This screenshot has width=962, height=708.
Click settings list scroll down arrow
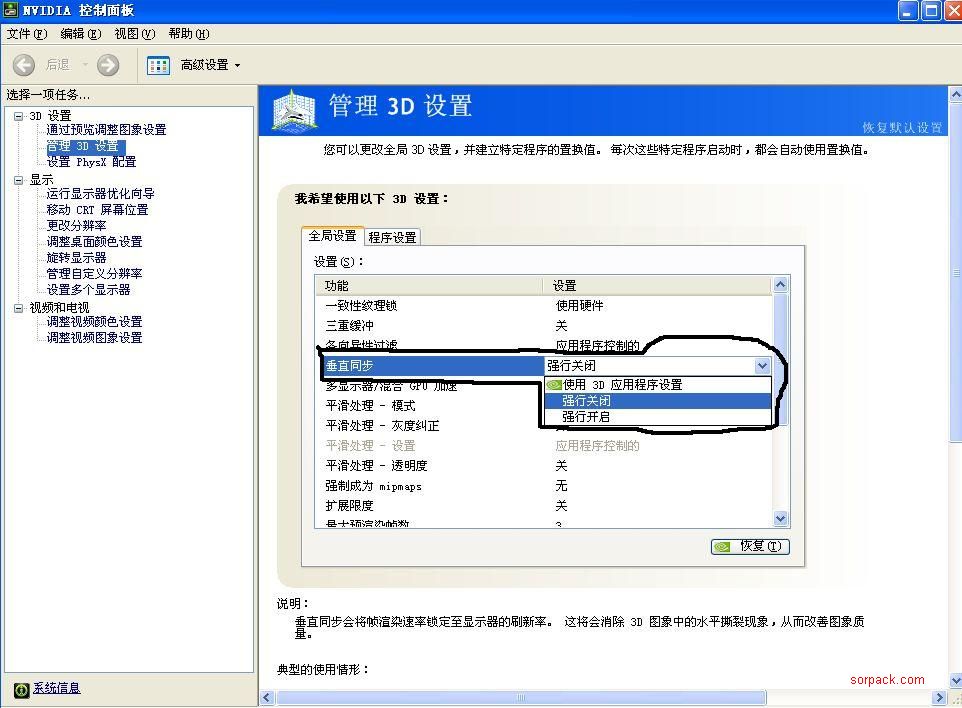click(x=781, y=518)
